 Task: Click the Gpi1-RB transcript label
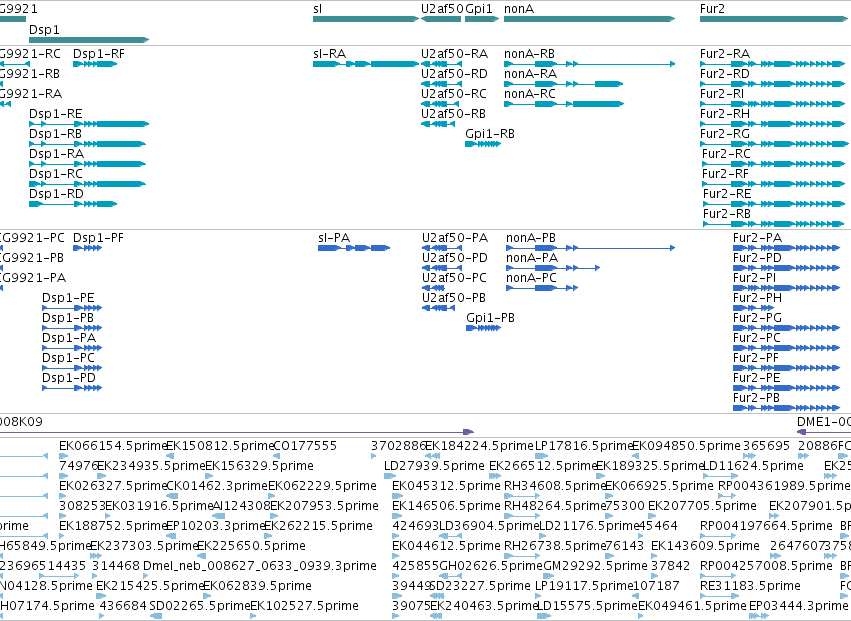click(x=490, y=134)
